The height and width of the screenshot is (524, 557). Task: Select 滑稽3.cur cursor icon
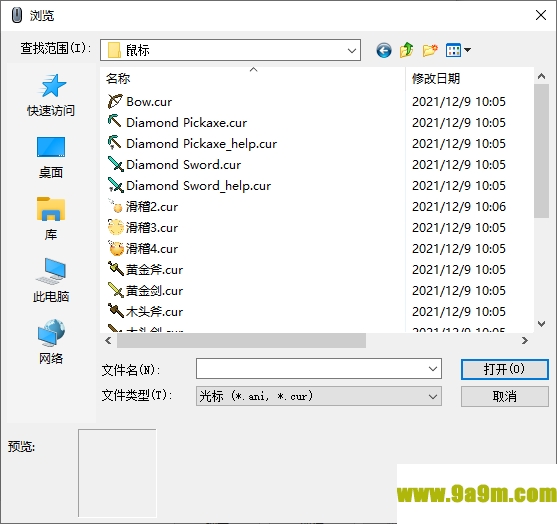[115, 227]
